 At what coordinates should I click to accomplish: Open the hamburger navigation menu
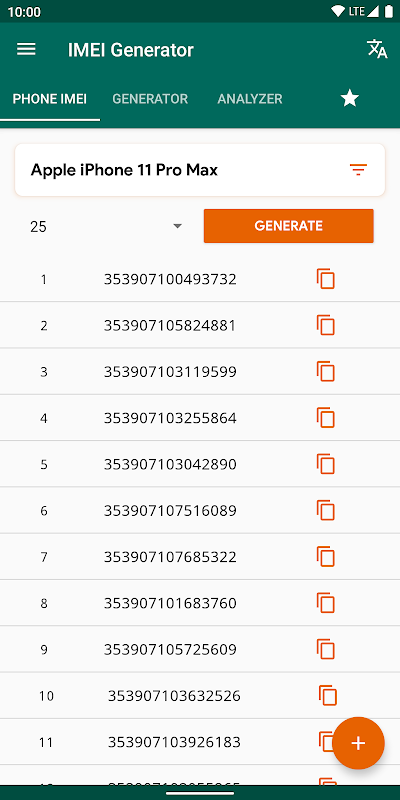pos(26,49)
